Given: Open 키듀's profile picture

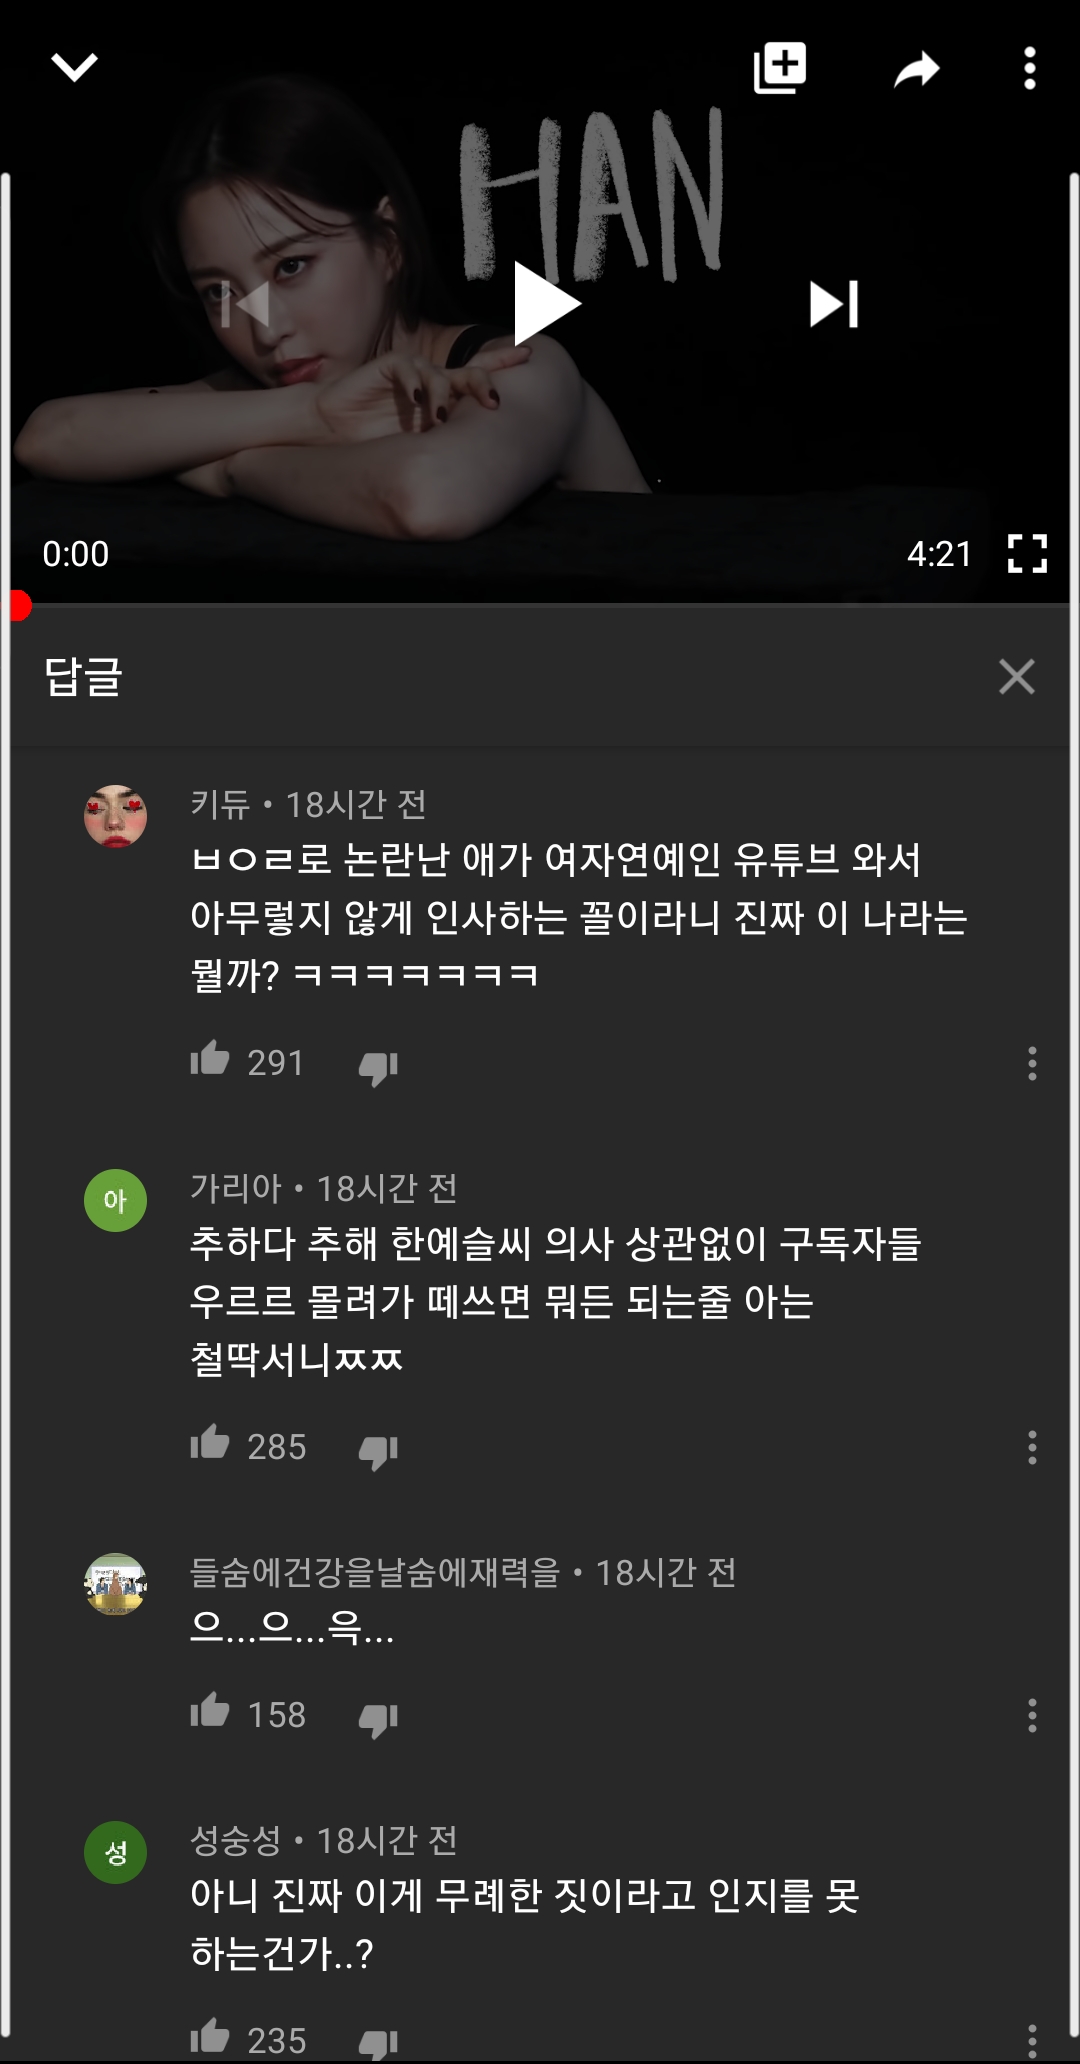Looking at the screenshot, I should [115, 816].
